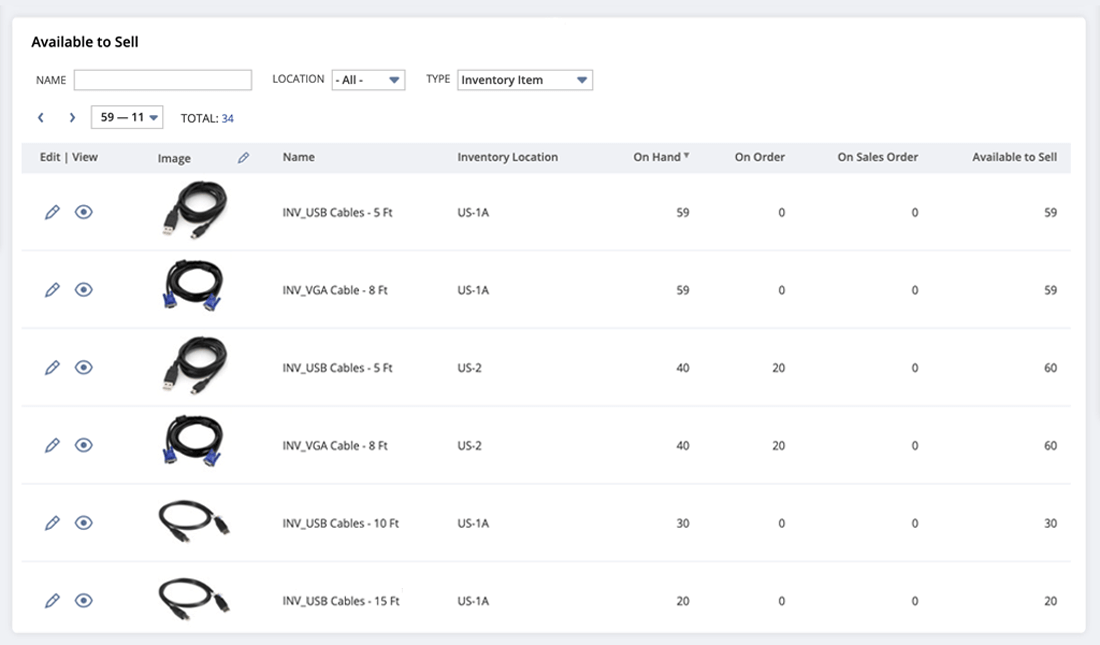Open the Location filter dropdown

tap(368, 80)
